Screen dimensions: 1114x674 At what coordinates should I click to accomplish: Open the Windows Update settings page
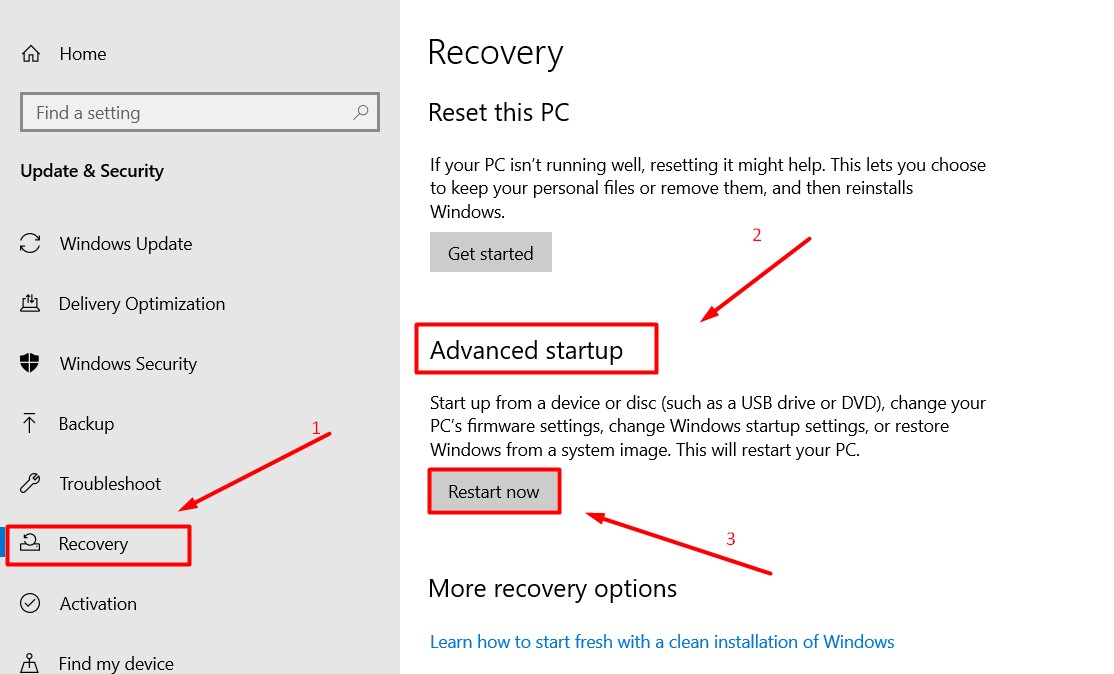(x=126, y=244)
